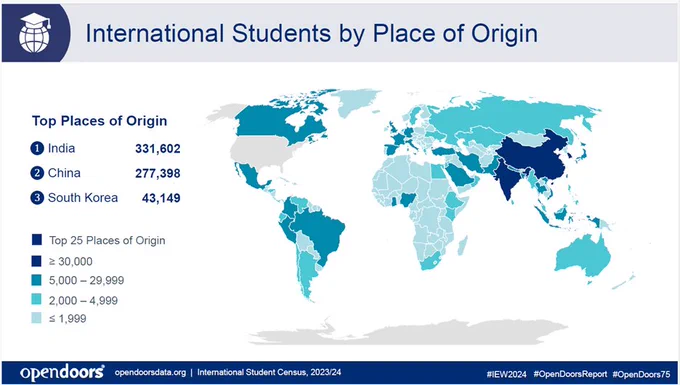
Task: Click the ≥ 30,000 legend color swatch
Action: [36, 261]
